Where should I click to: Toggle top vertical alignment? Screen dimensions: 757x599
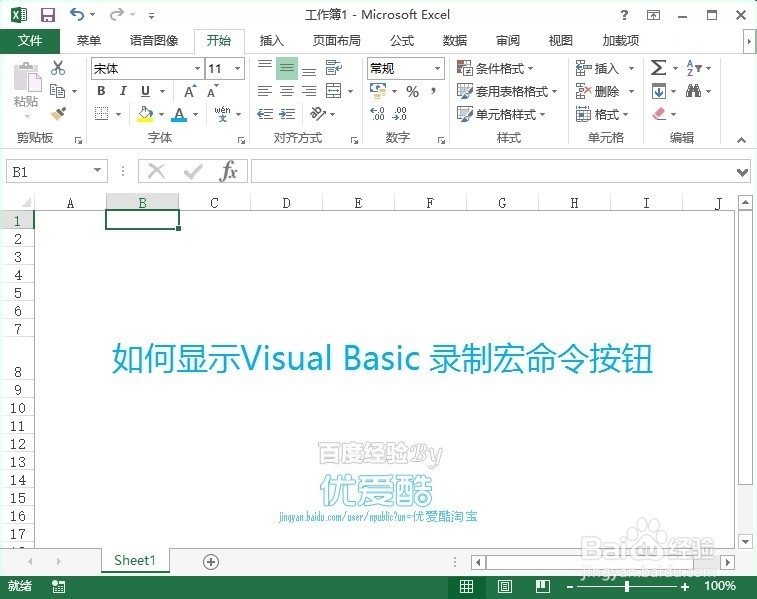[x=265, y=68]
